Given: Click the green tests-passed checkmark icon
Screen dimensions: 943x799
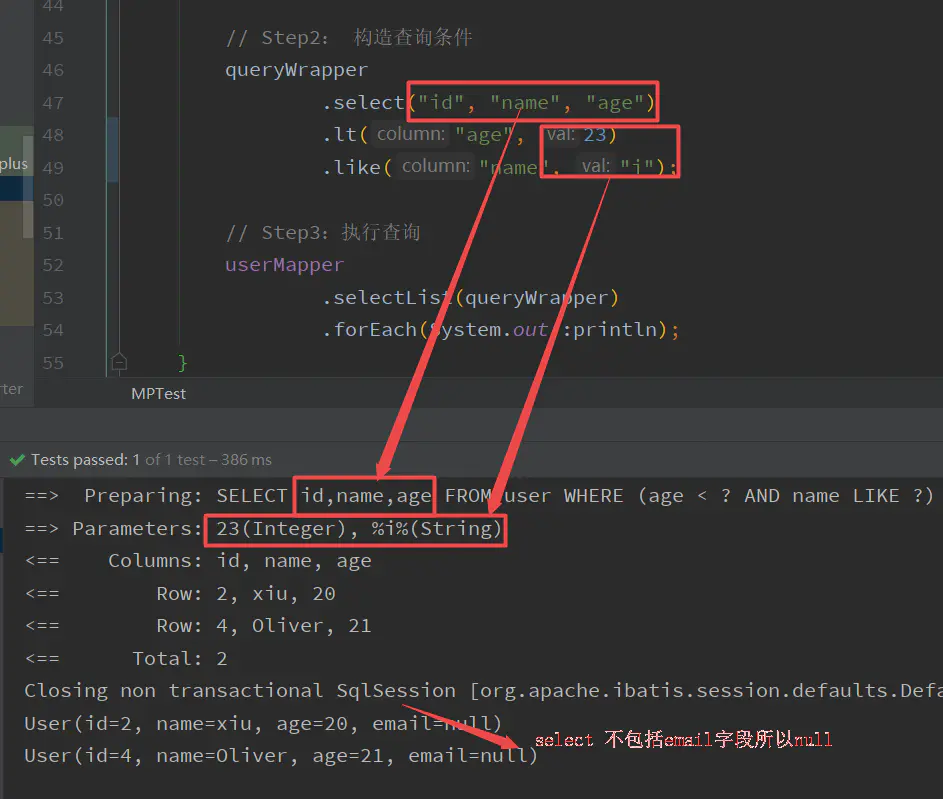Looking at the screenshot, I should [x=17, y=459].
